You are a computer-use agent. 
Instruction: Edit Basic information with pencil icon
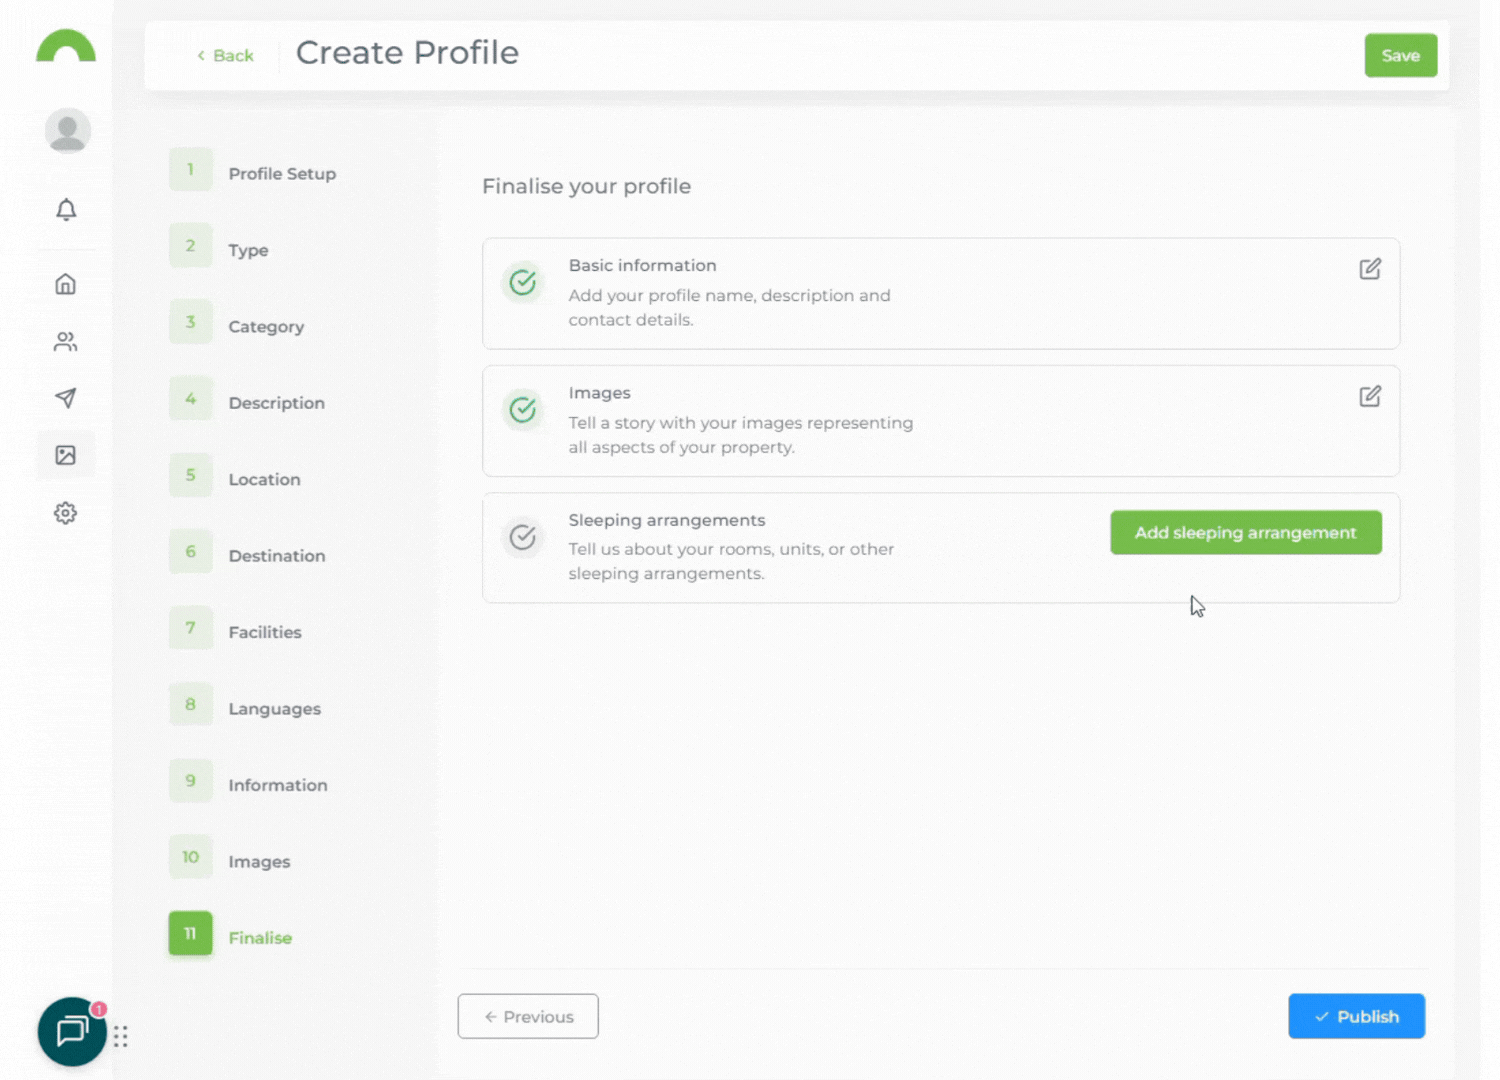(1369, 269)
